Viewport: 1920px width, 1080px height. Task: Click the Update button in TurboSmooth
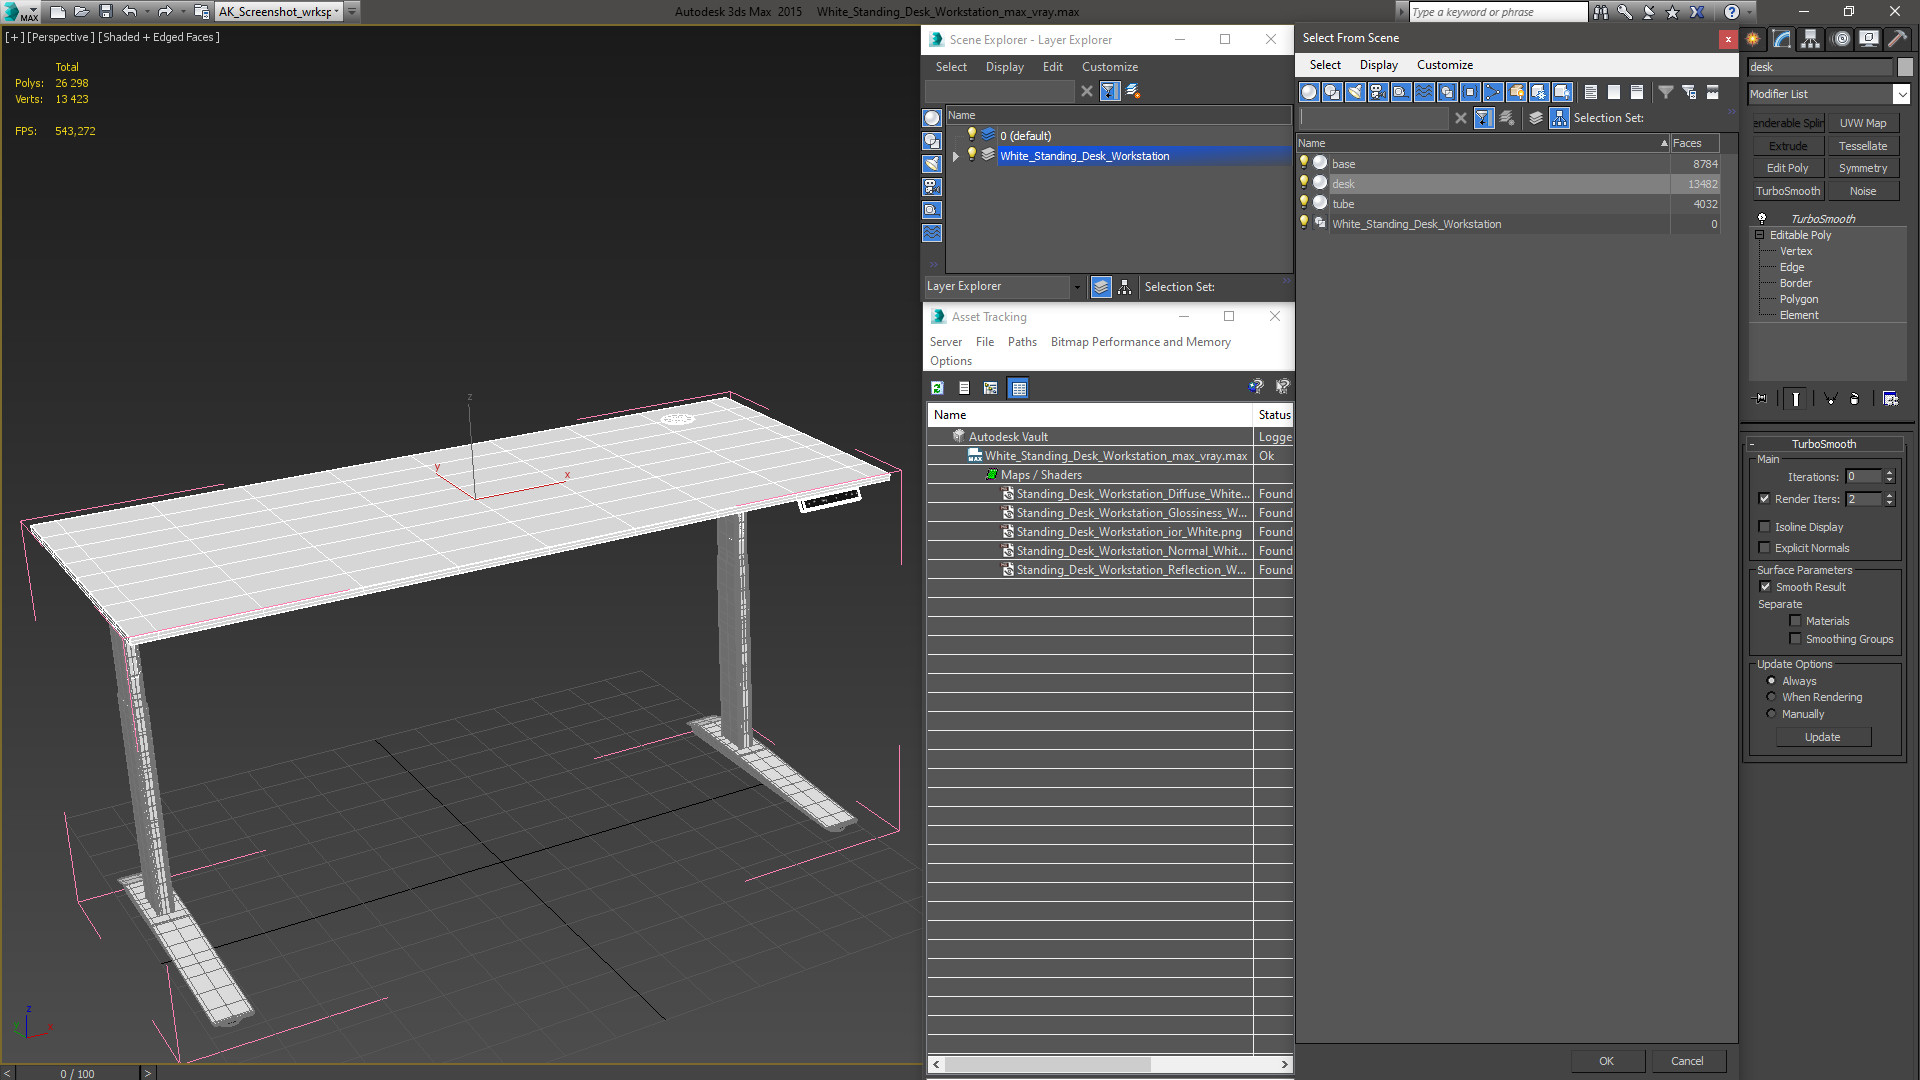[x=1822, y=737]
